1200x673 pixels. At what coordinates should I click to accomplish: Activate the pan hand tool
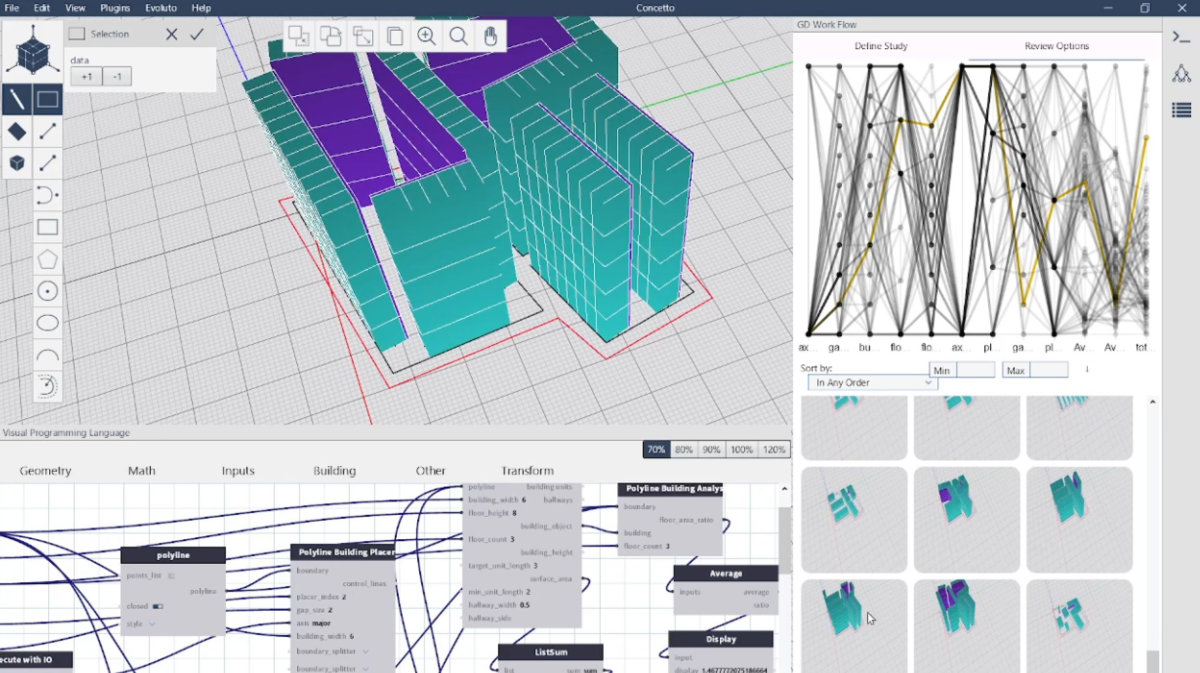[490, 36]
